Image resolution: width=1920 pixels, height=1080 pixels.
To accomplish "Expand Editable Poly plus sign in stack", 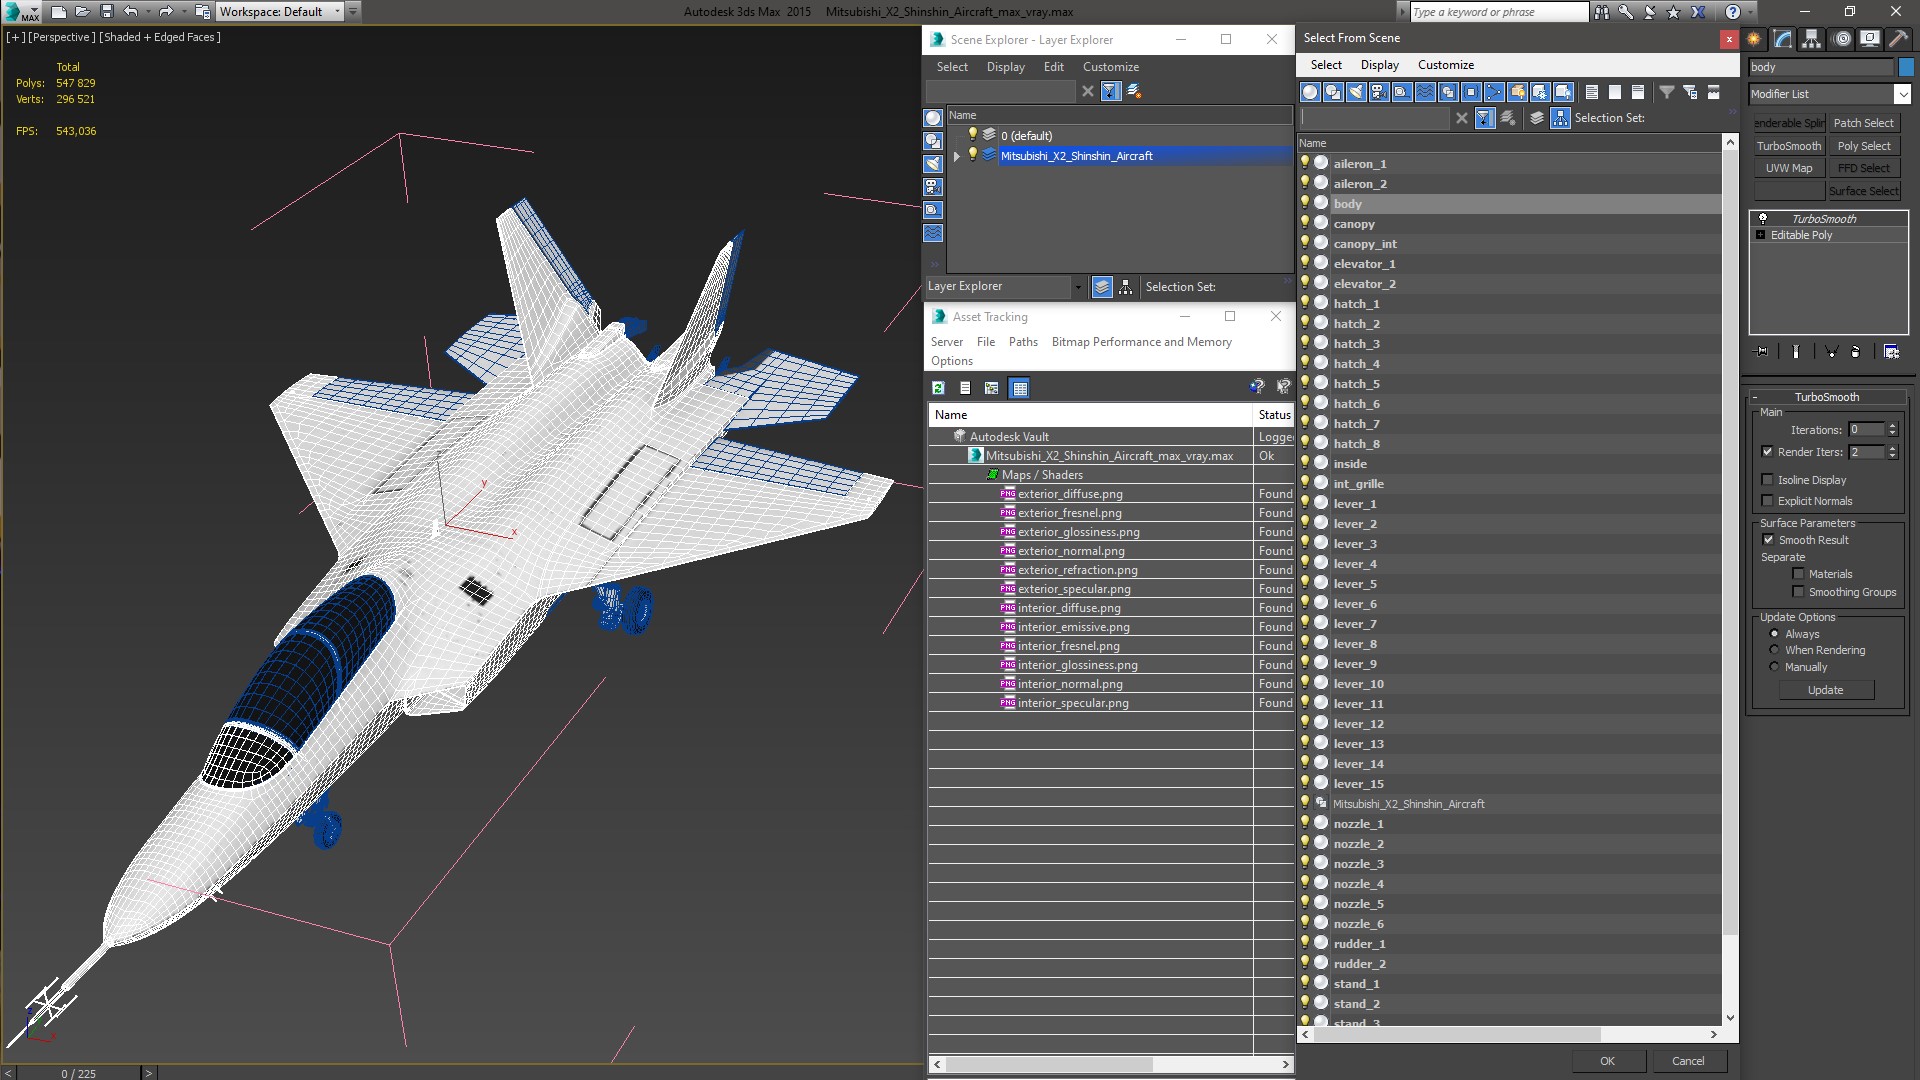I will 1761,235.
